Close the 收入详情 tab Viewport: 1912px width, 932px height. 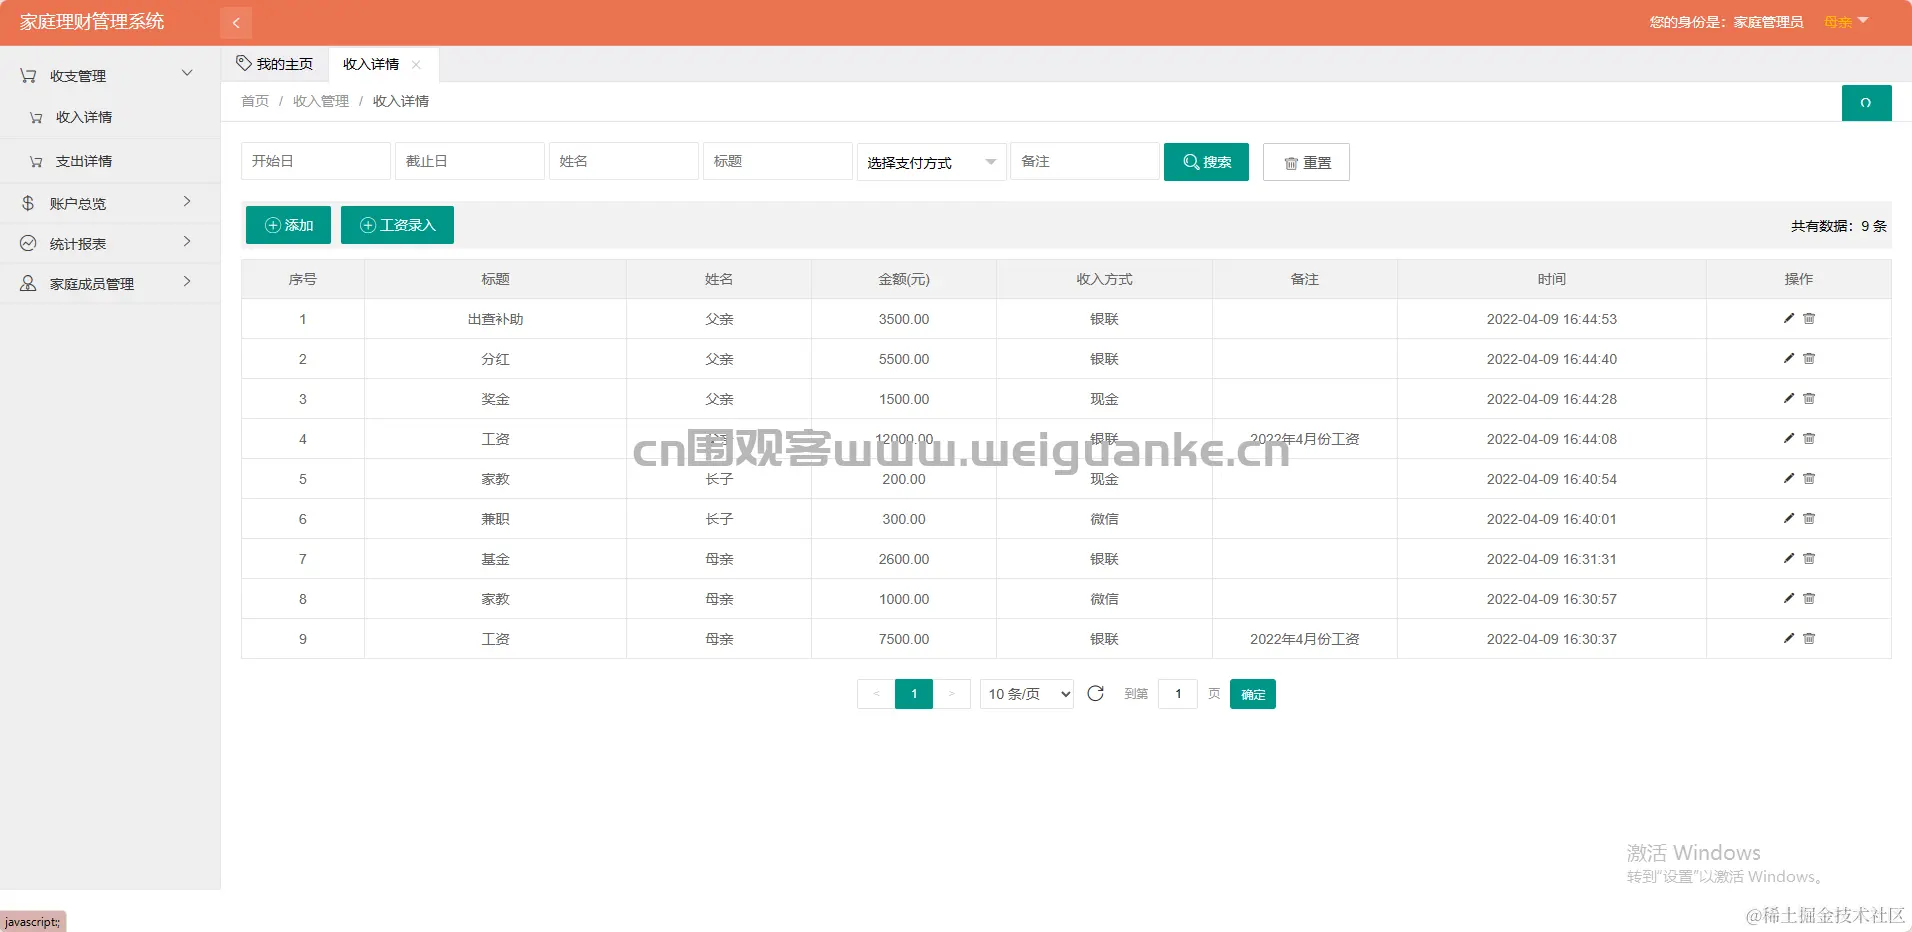416,64
